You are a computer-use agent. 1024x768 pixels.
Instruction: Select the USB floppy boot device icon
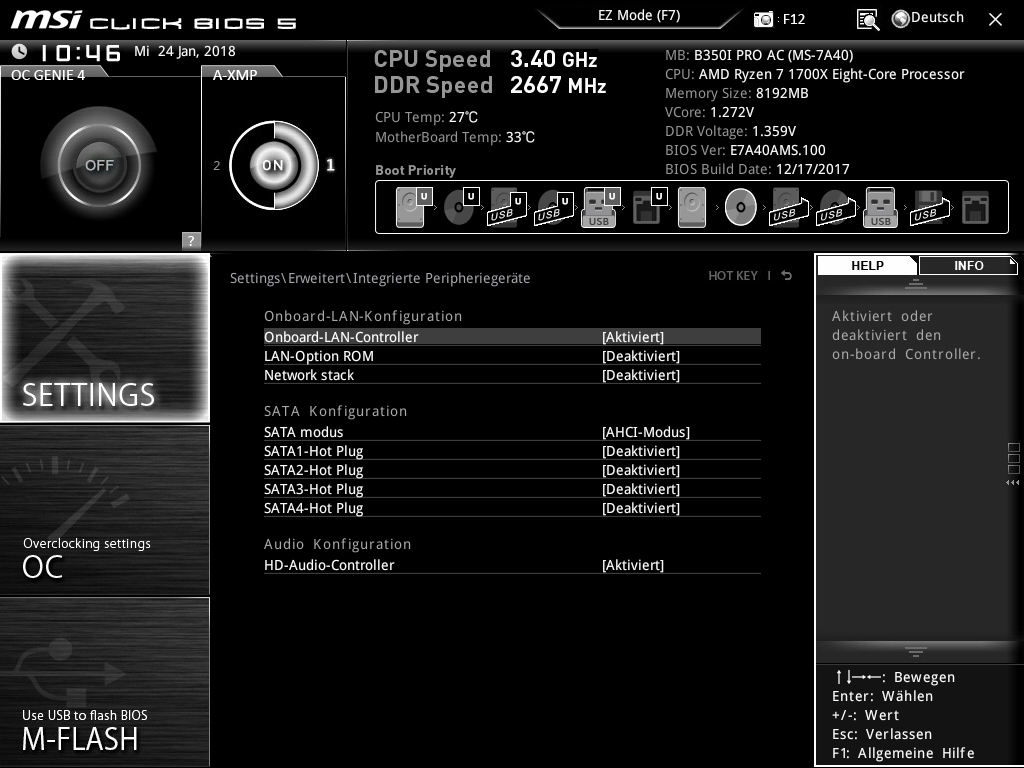tap(929, 207)
